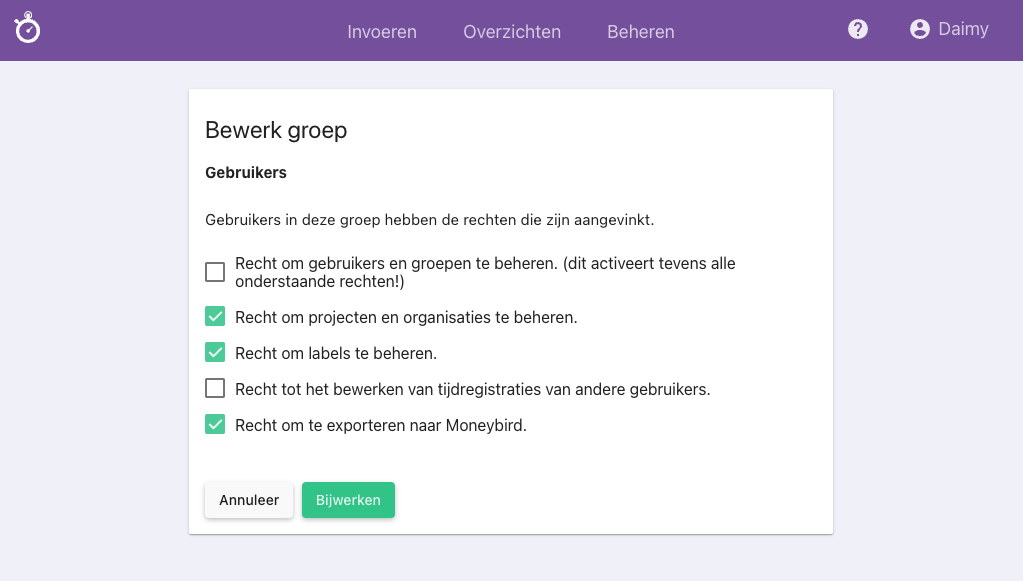The height and width of the screenshot is (581, 1023).
Task: Click the user account avatar icon
Action: tap(919, 29)
